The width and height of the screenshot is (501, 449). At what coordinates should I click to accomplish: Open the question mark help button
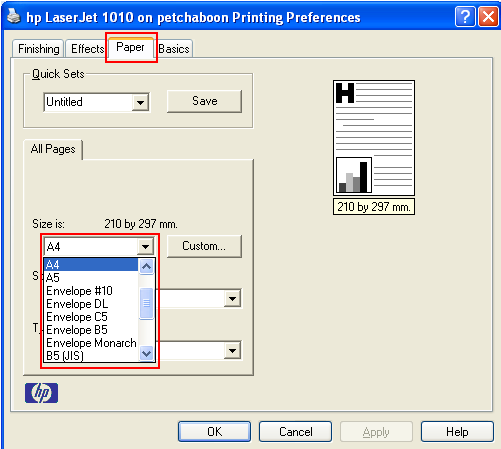465,16
